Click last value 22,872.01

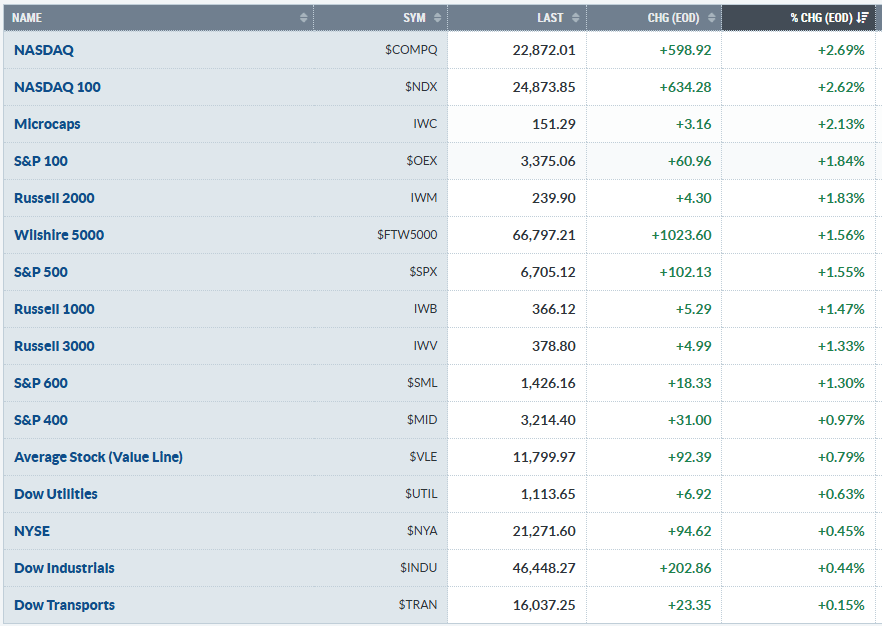click(544, 50)
